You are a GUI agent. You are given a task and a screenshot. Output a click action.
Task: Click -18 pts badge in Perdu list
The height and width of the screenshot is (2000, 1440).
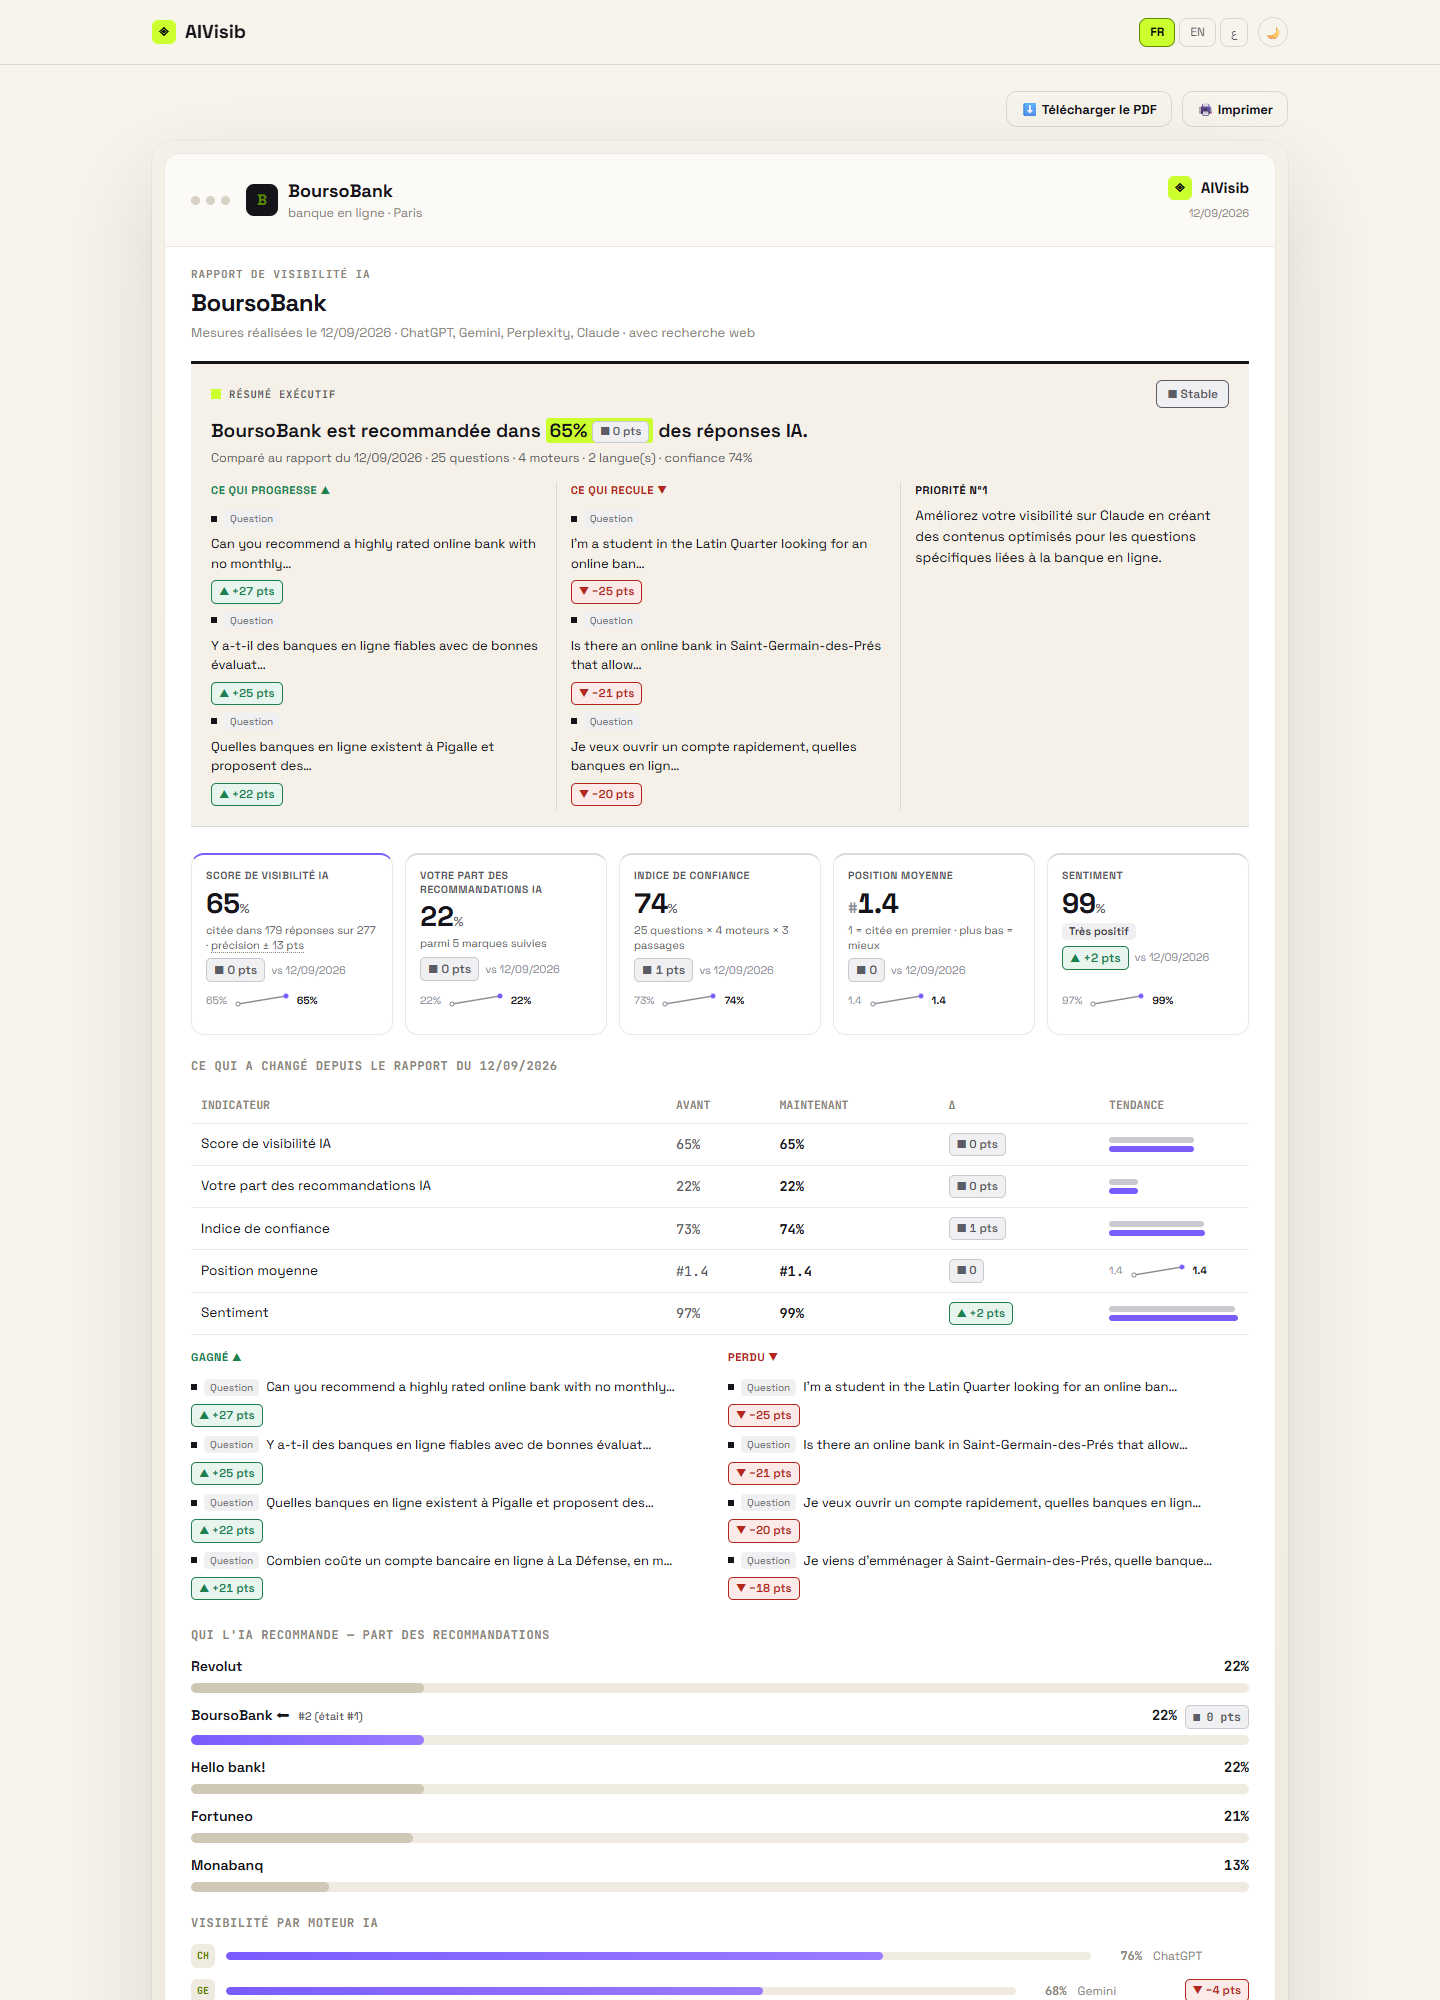pyautogui.click(x=764, y=1588)
